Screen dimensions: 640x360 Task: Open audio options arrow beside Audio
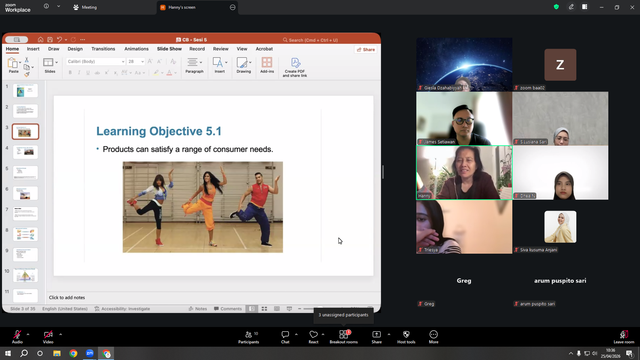pyautogui.click(x=28, y=334)
